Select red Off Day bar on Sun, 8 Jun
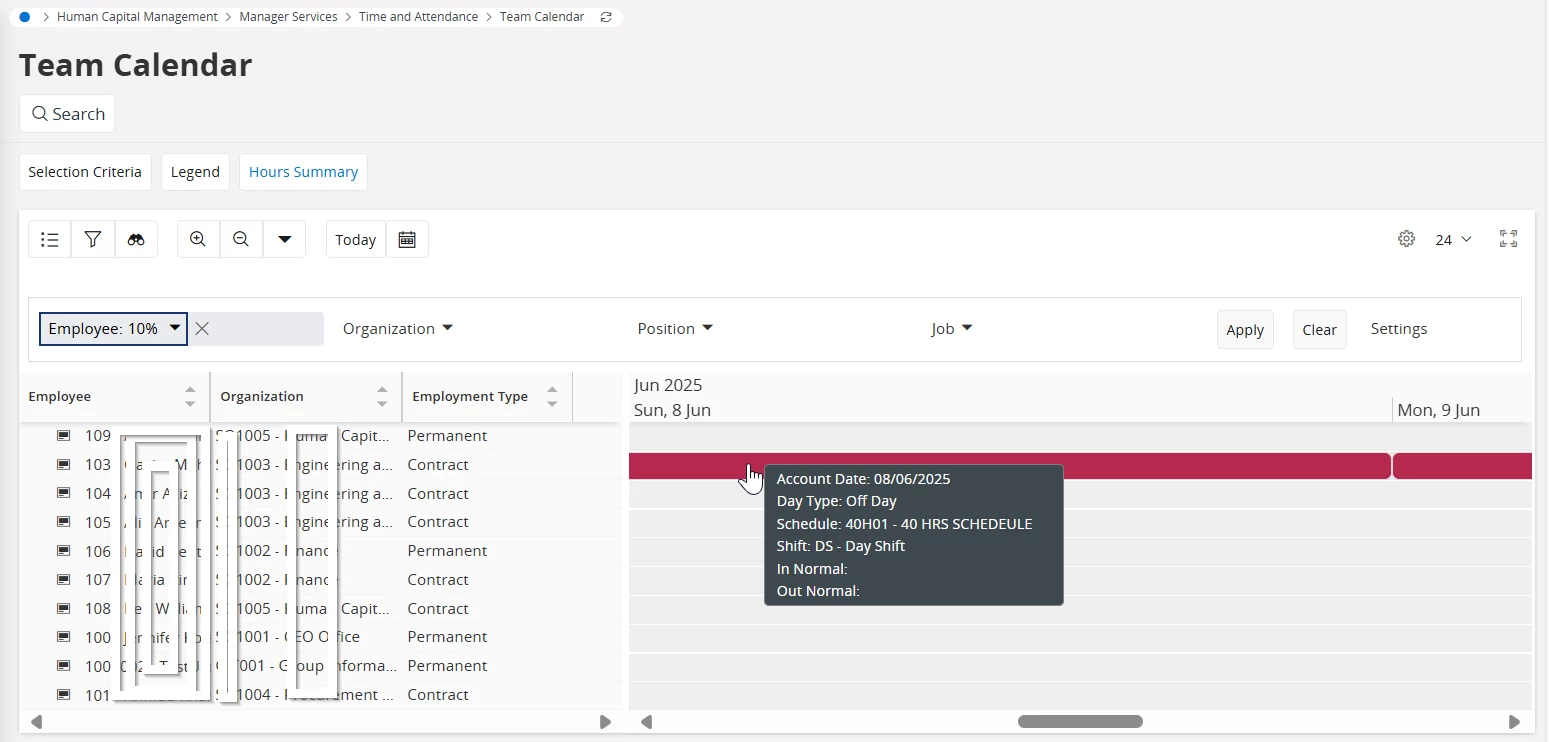 coord(1010,466)
